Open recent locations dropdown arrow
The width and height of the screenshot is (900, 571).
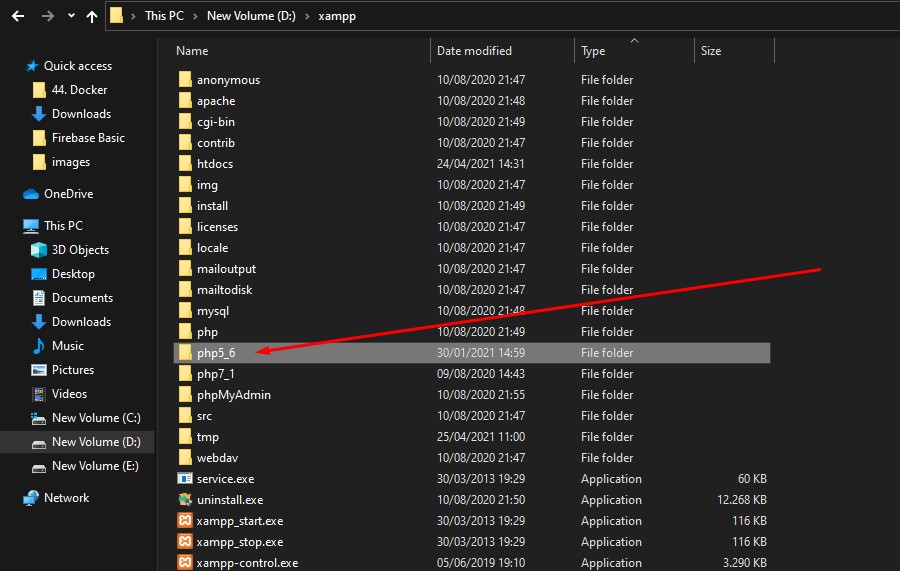coord(71,15)
